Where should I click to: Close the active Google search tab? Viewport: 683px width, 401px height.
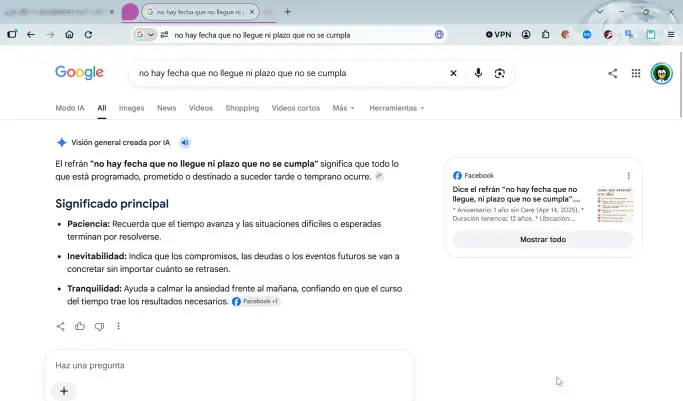click(x=252, y=12)
